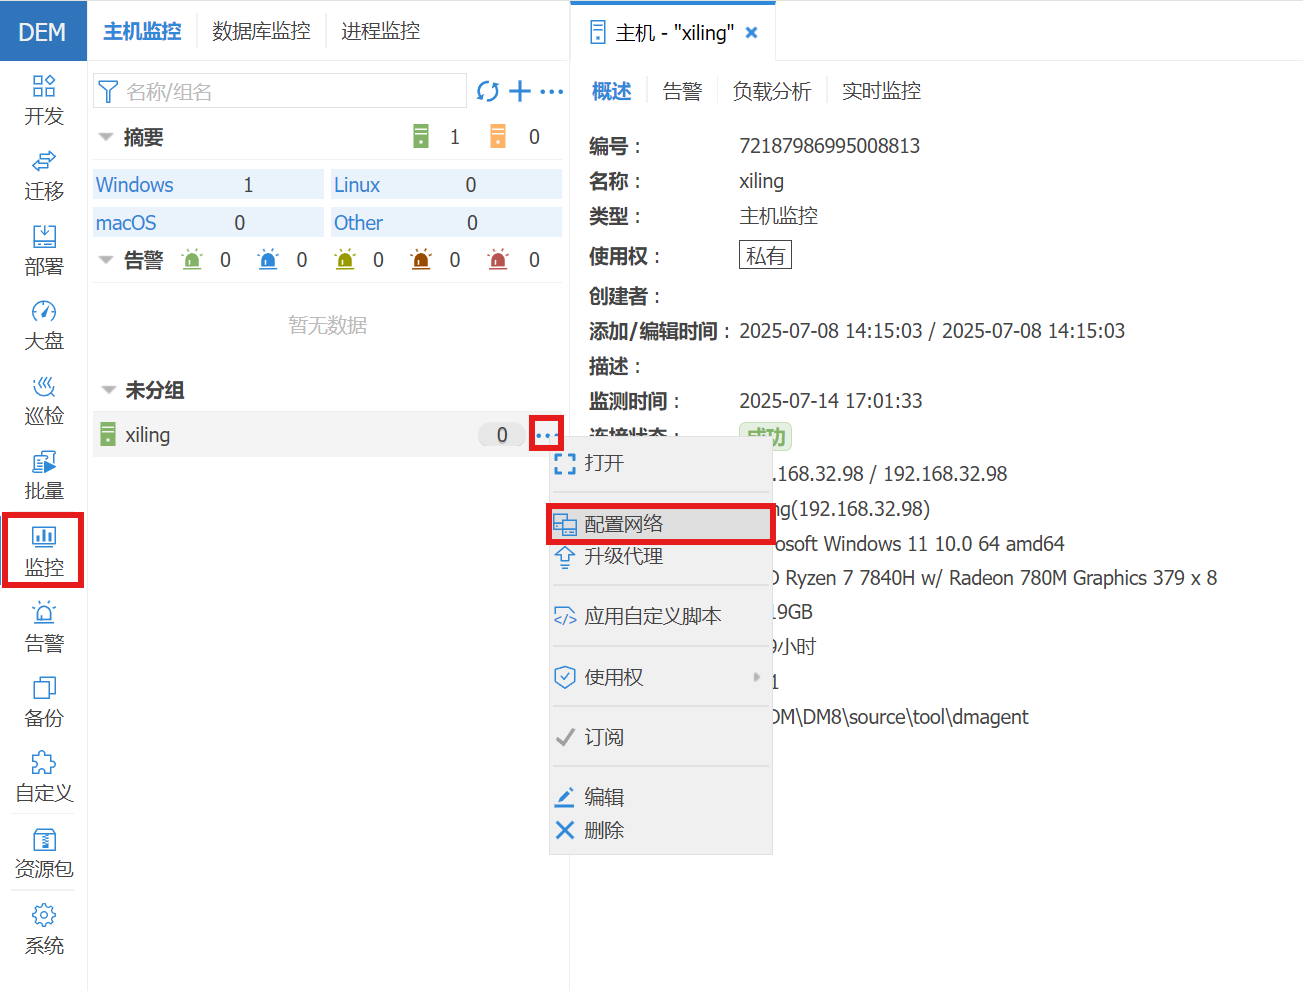Screen dimensions: 1303x991
Task: Select the 巡检 (Inspection) sidebar icon
Action: click(x=43, y=400)
